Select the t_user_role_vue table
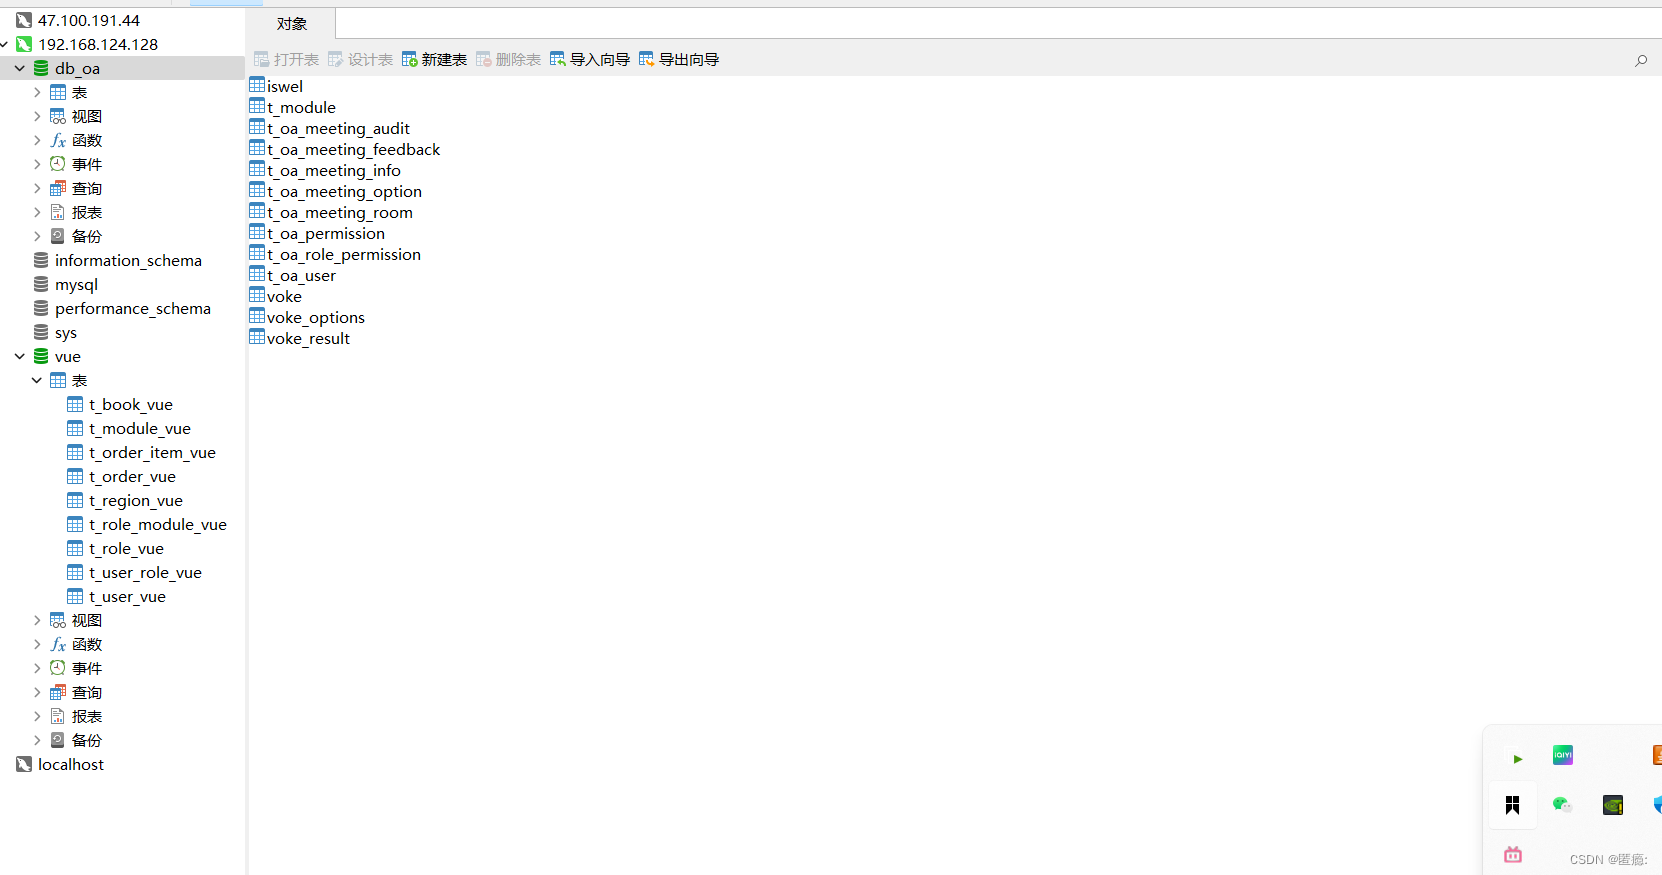 click(145, 572)
